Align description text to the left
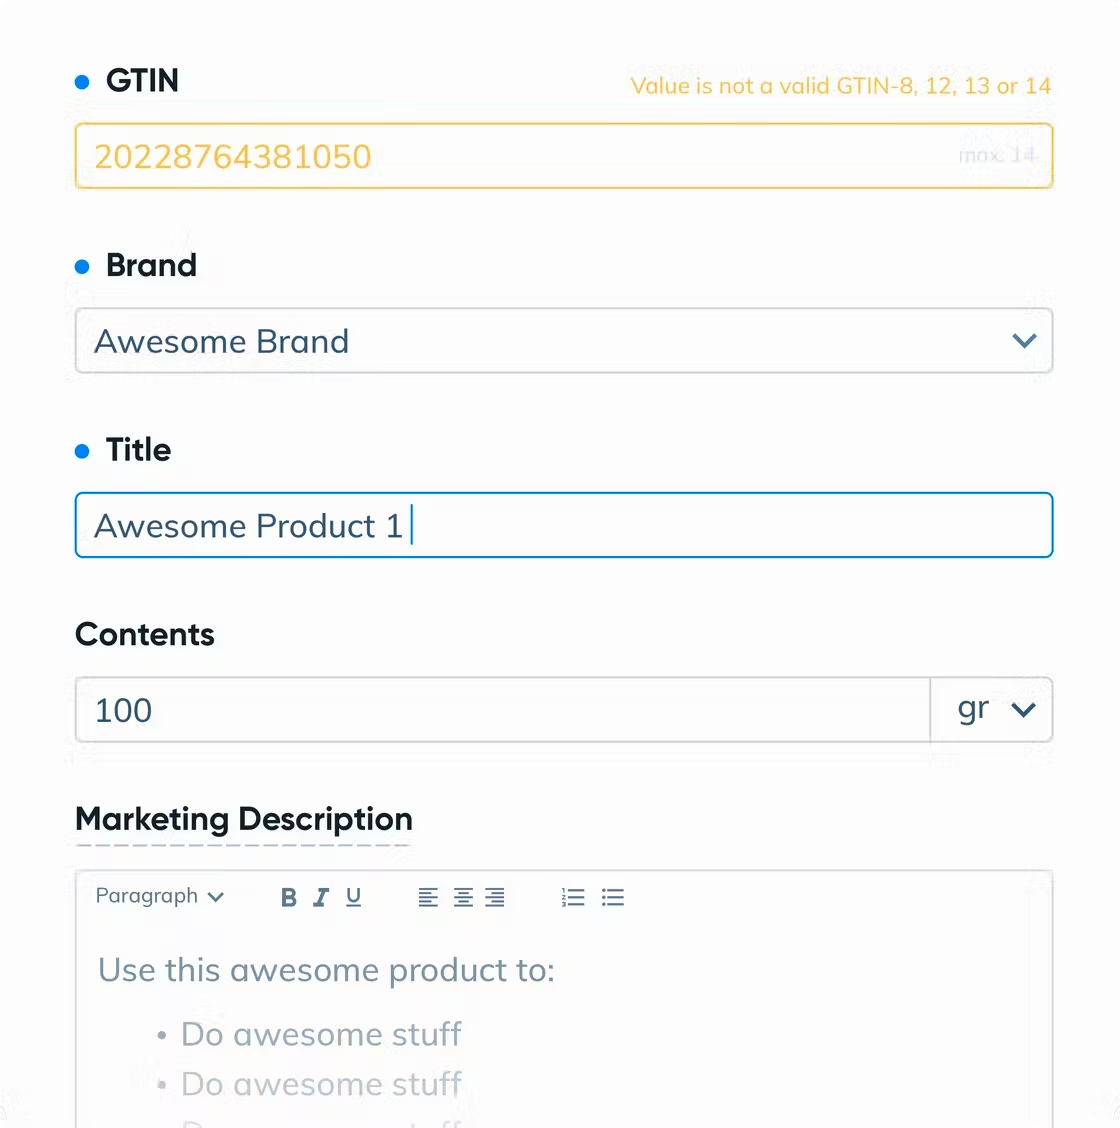Image resolution: width=1120 pixels, height=1128 pixels. coord(428,897)
